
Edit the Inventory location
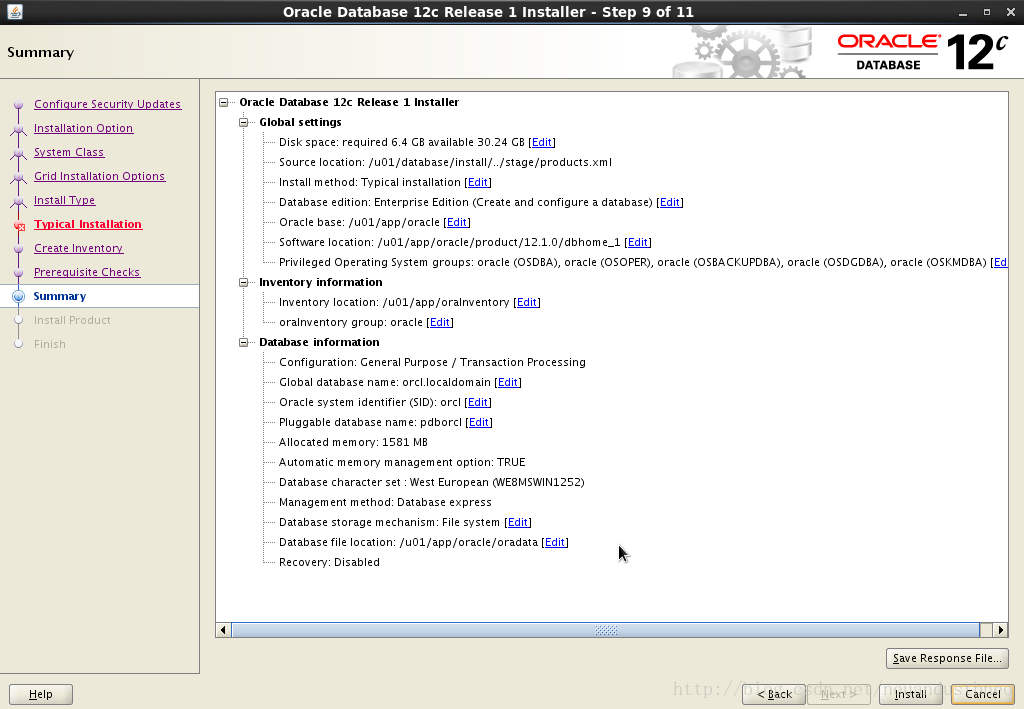[526, 302]
